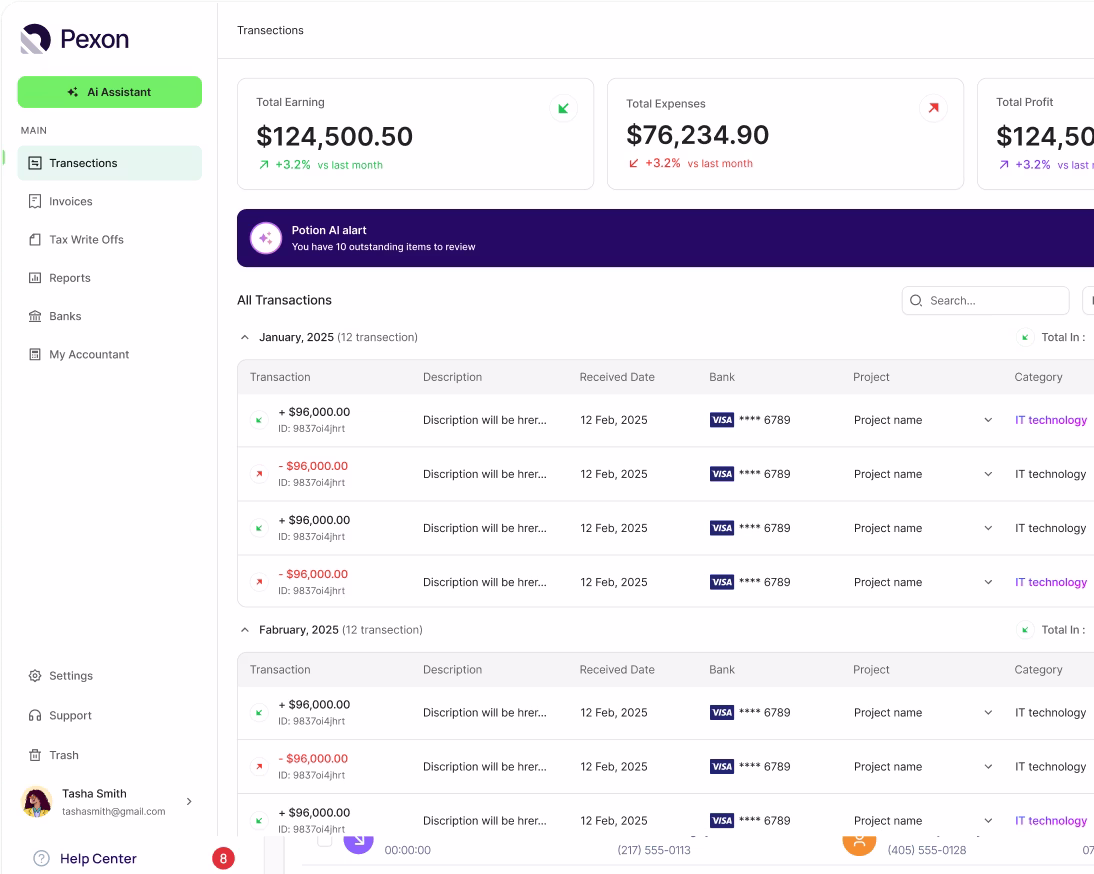Click the Pexon logo
The width and height of the screenshot is (1094, 874).
[x=75, y=39]
